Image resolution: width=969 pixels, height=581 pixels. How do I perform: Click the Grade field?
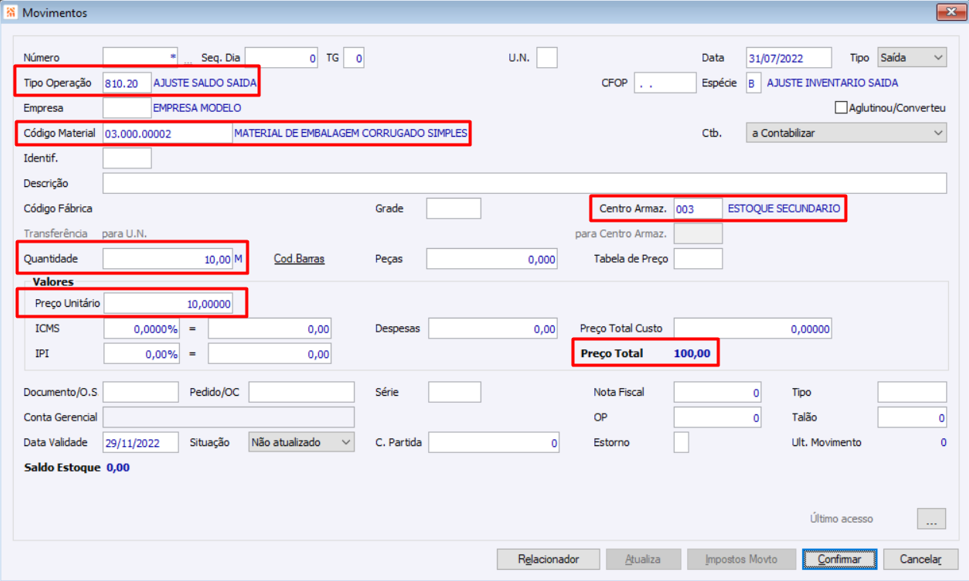click(x=454, y=209)
